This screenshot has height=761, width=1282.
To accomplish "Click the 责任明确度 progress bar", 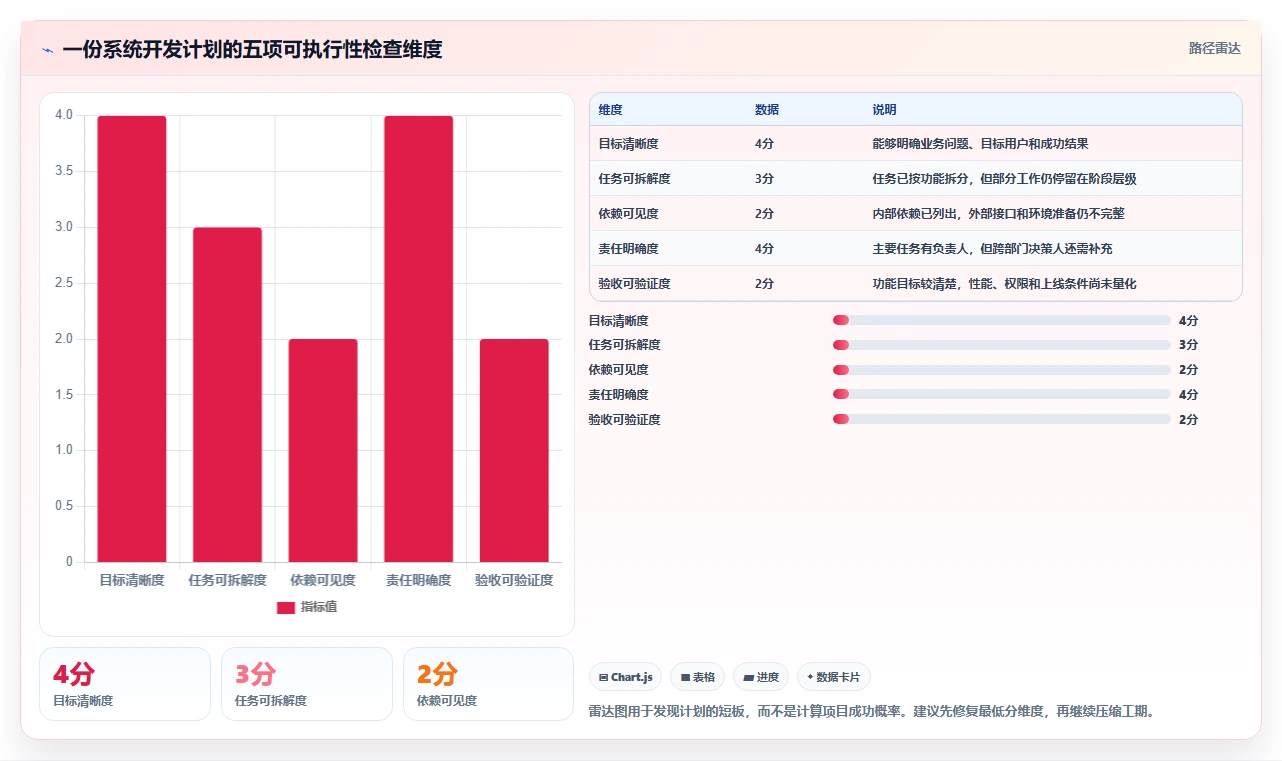I will click(x=1001, y=395).
